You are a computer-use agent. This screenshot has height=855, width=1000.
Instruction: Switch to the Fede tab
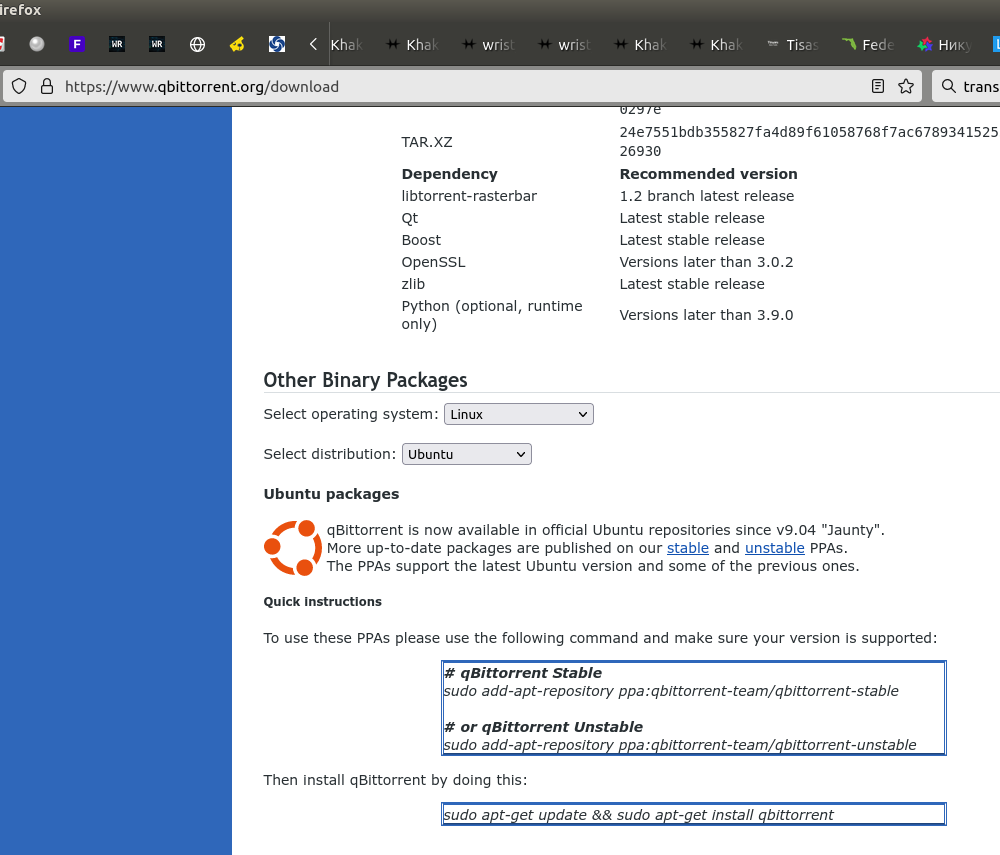point(867,45)
